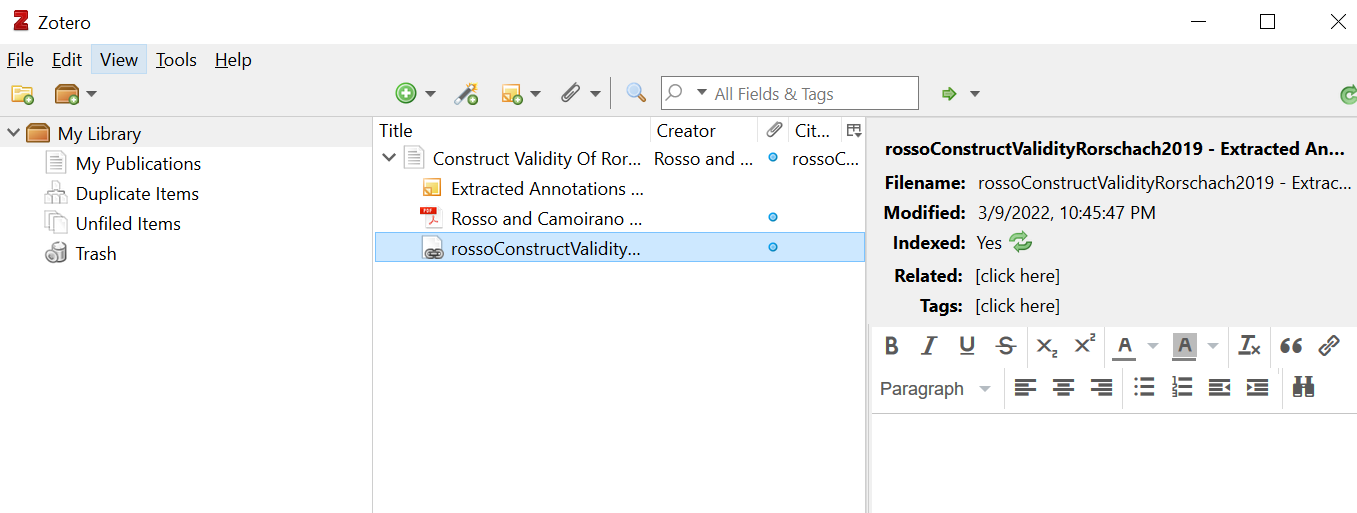Open the text color dropdown arrow
This screenshot has width=1357, height=513.
[1152, 345]
